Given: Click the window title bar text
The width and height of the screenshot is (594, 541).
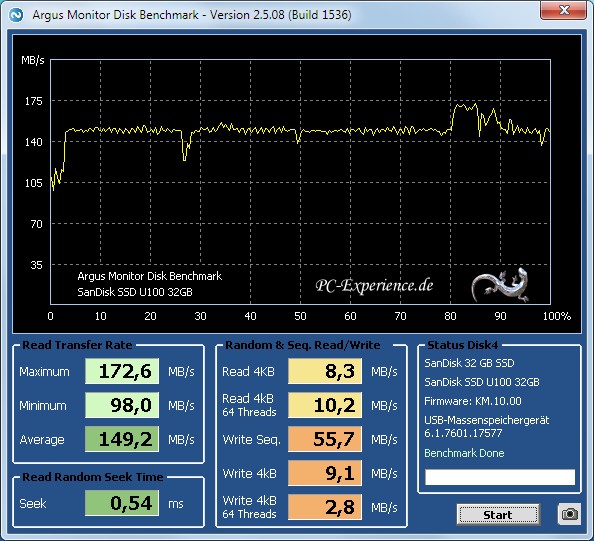Looking at the screenshot, I should [x=192, y=15].
